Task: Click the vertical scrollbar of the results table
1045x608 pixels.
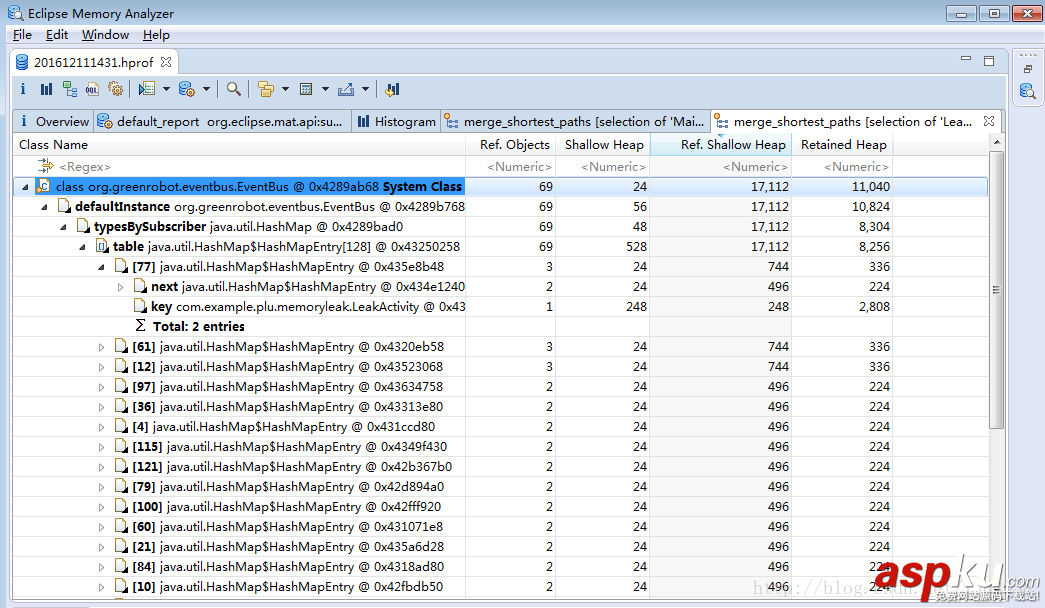Action: click(x=995, y=290)
